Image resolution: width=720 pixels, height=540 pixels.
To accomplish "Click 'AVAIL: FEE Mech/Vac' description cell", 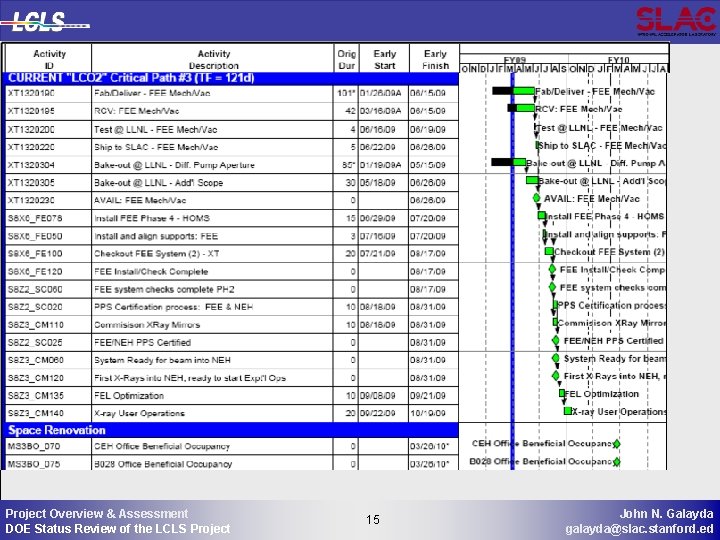I will [213, 200].
